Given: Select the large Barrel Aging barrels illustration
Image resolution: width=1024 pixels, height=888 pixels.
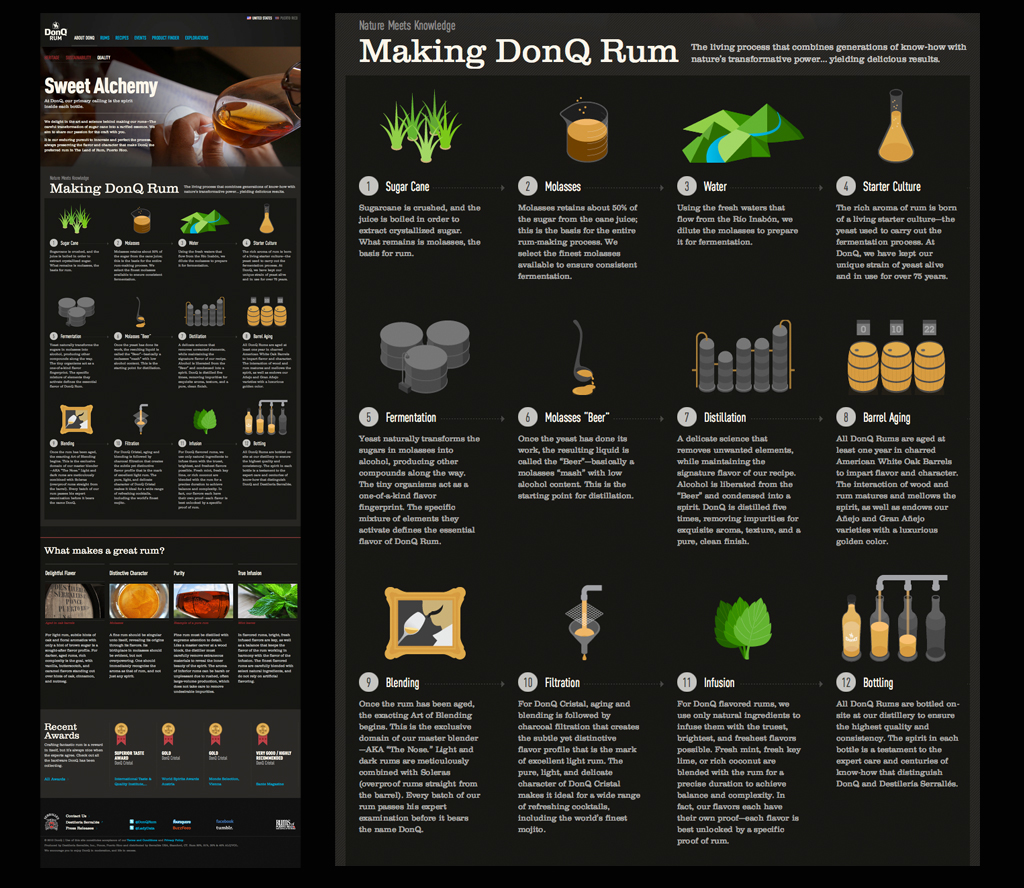Looking at the screenshot, I should tap(896, 357).
